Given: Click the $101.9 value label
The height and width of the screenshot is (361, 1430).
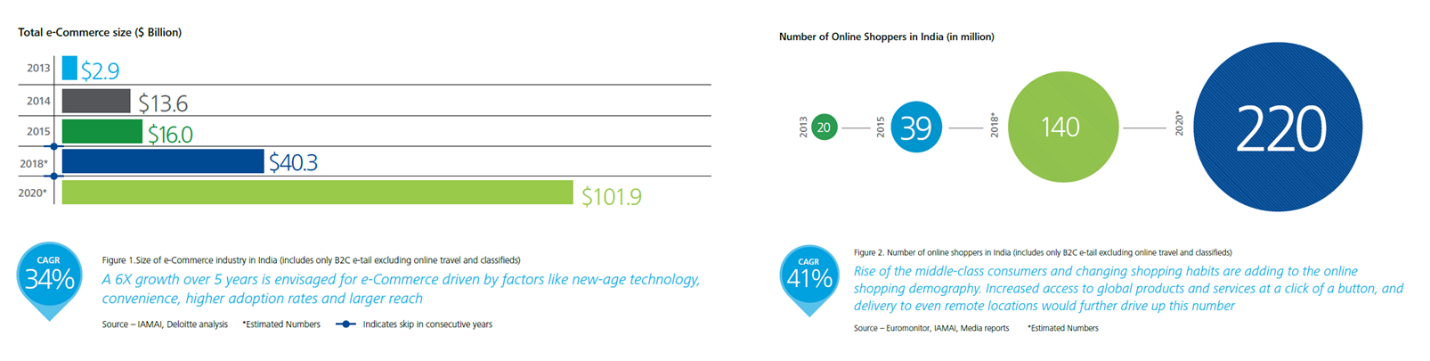Looking at the screenshot, I should pos(611,196).
